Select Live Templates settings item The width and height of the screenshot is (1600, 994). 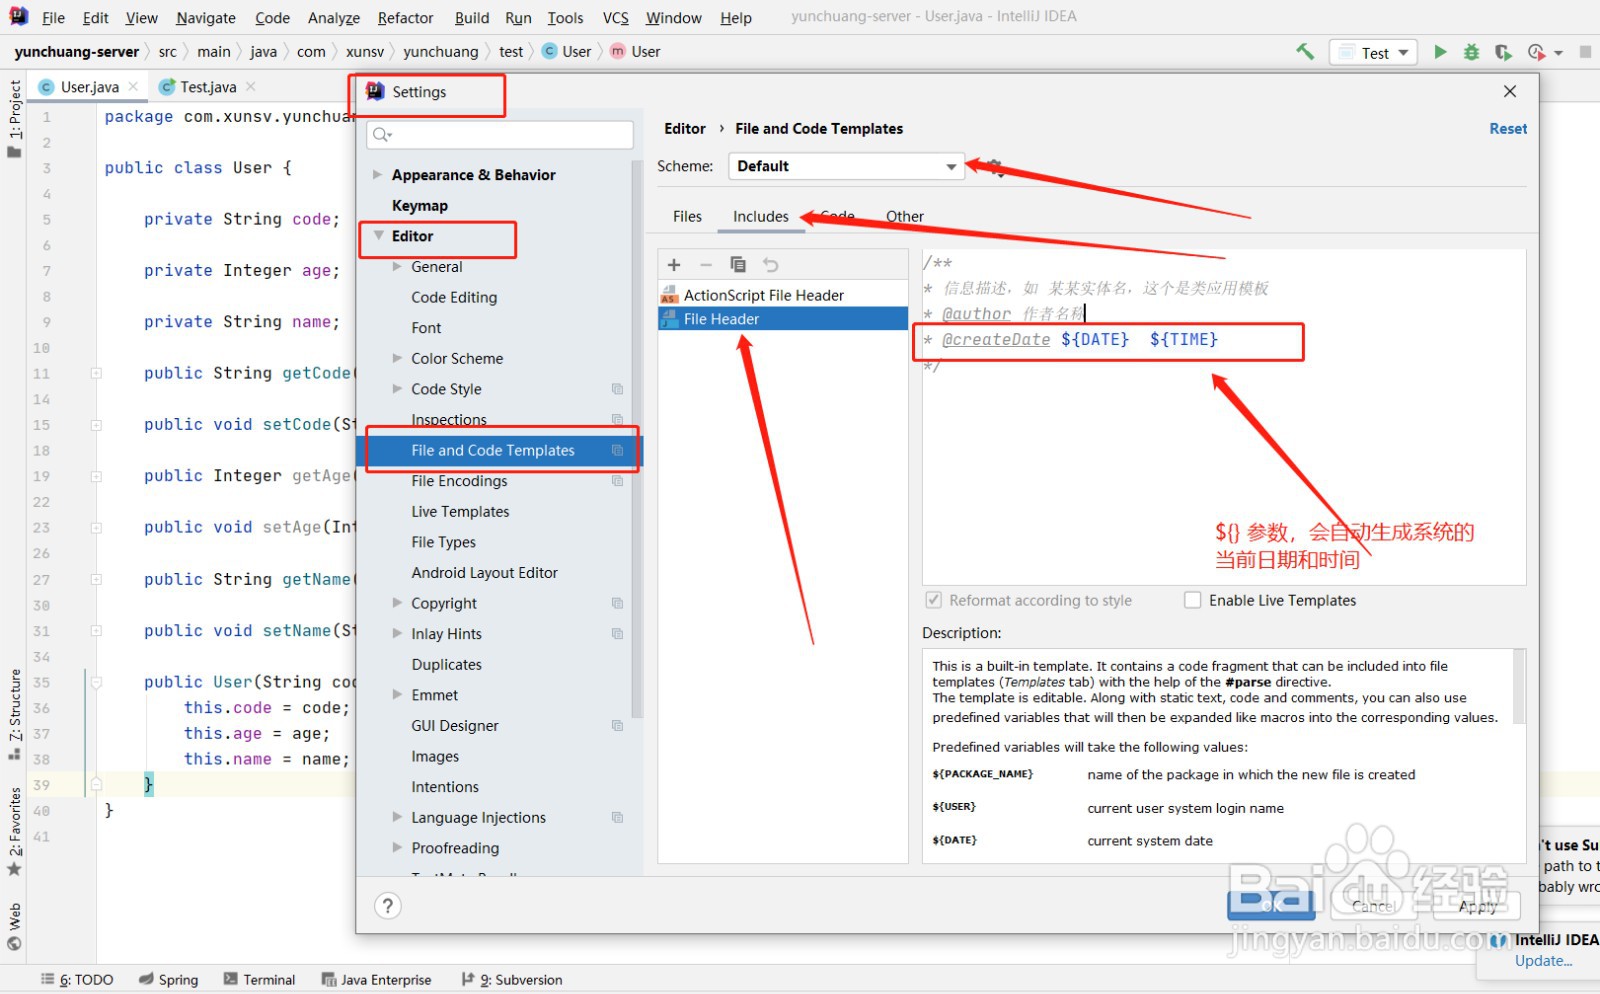tap(460, 512)
